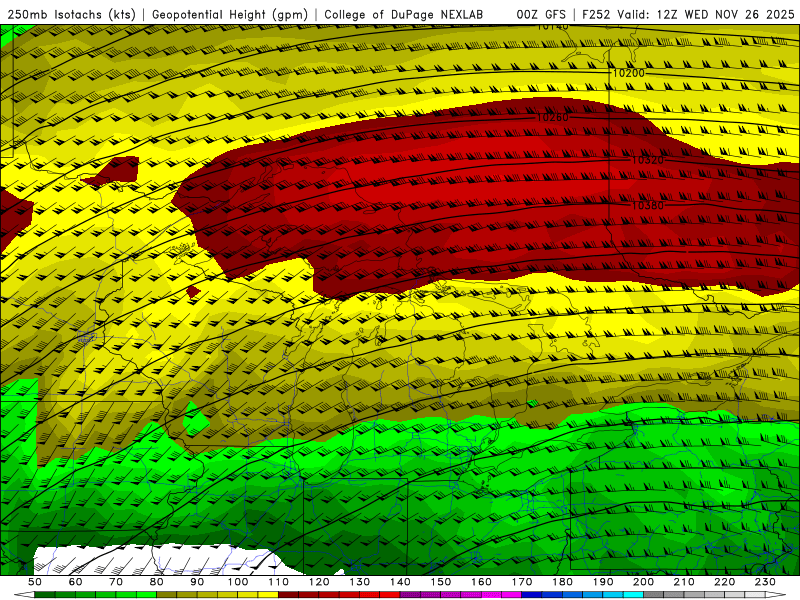Screen dimensions: 800x600
Task: Click the 140 value on the color scale
Action: point(400,582)
